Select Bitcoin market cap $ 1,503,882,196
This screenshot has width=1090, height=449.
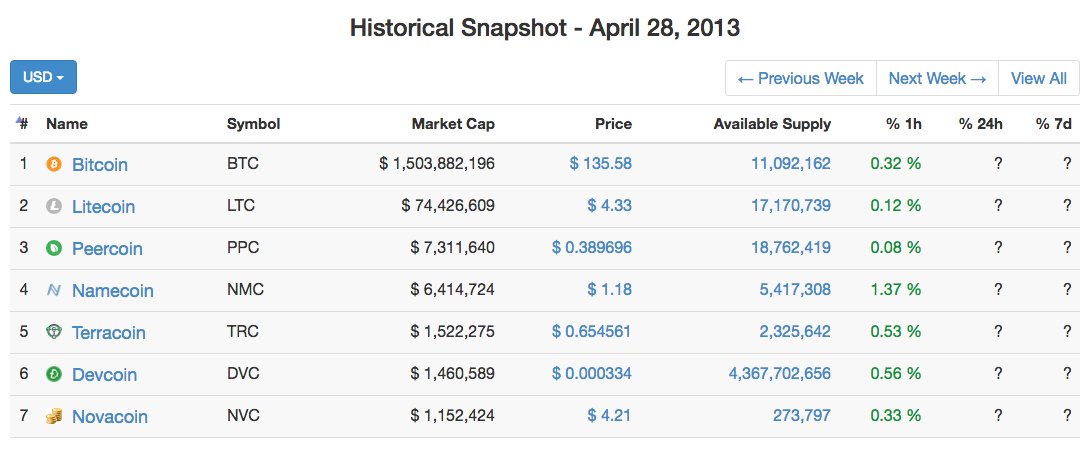tap(437, 163)
